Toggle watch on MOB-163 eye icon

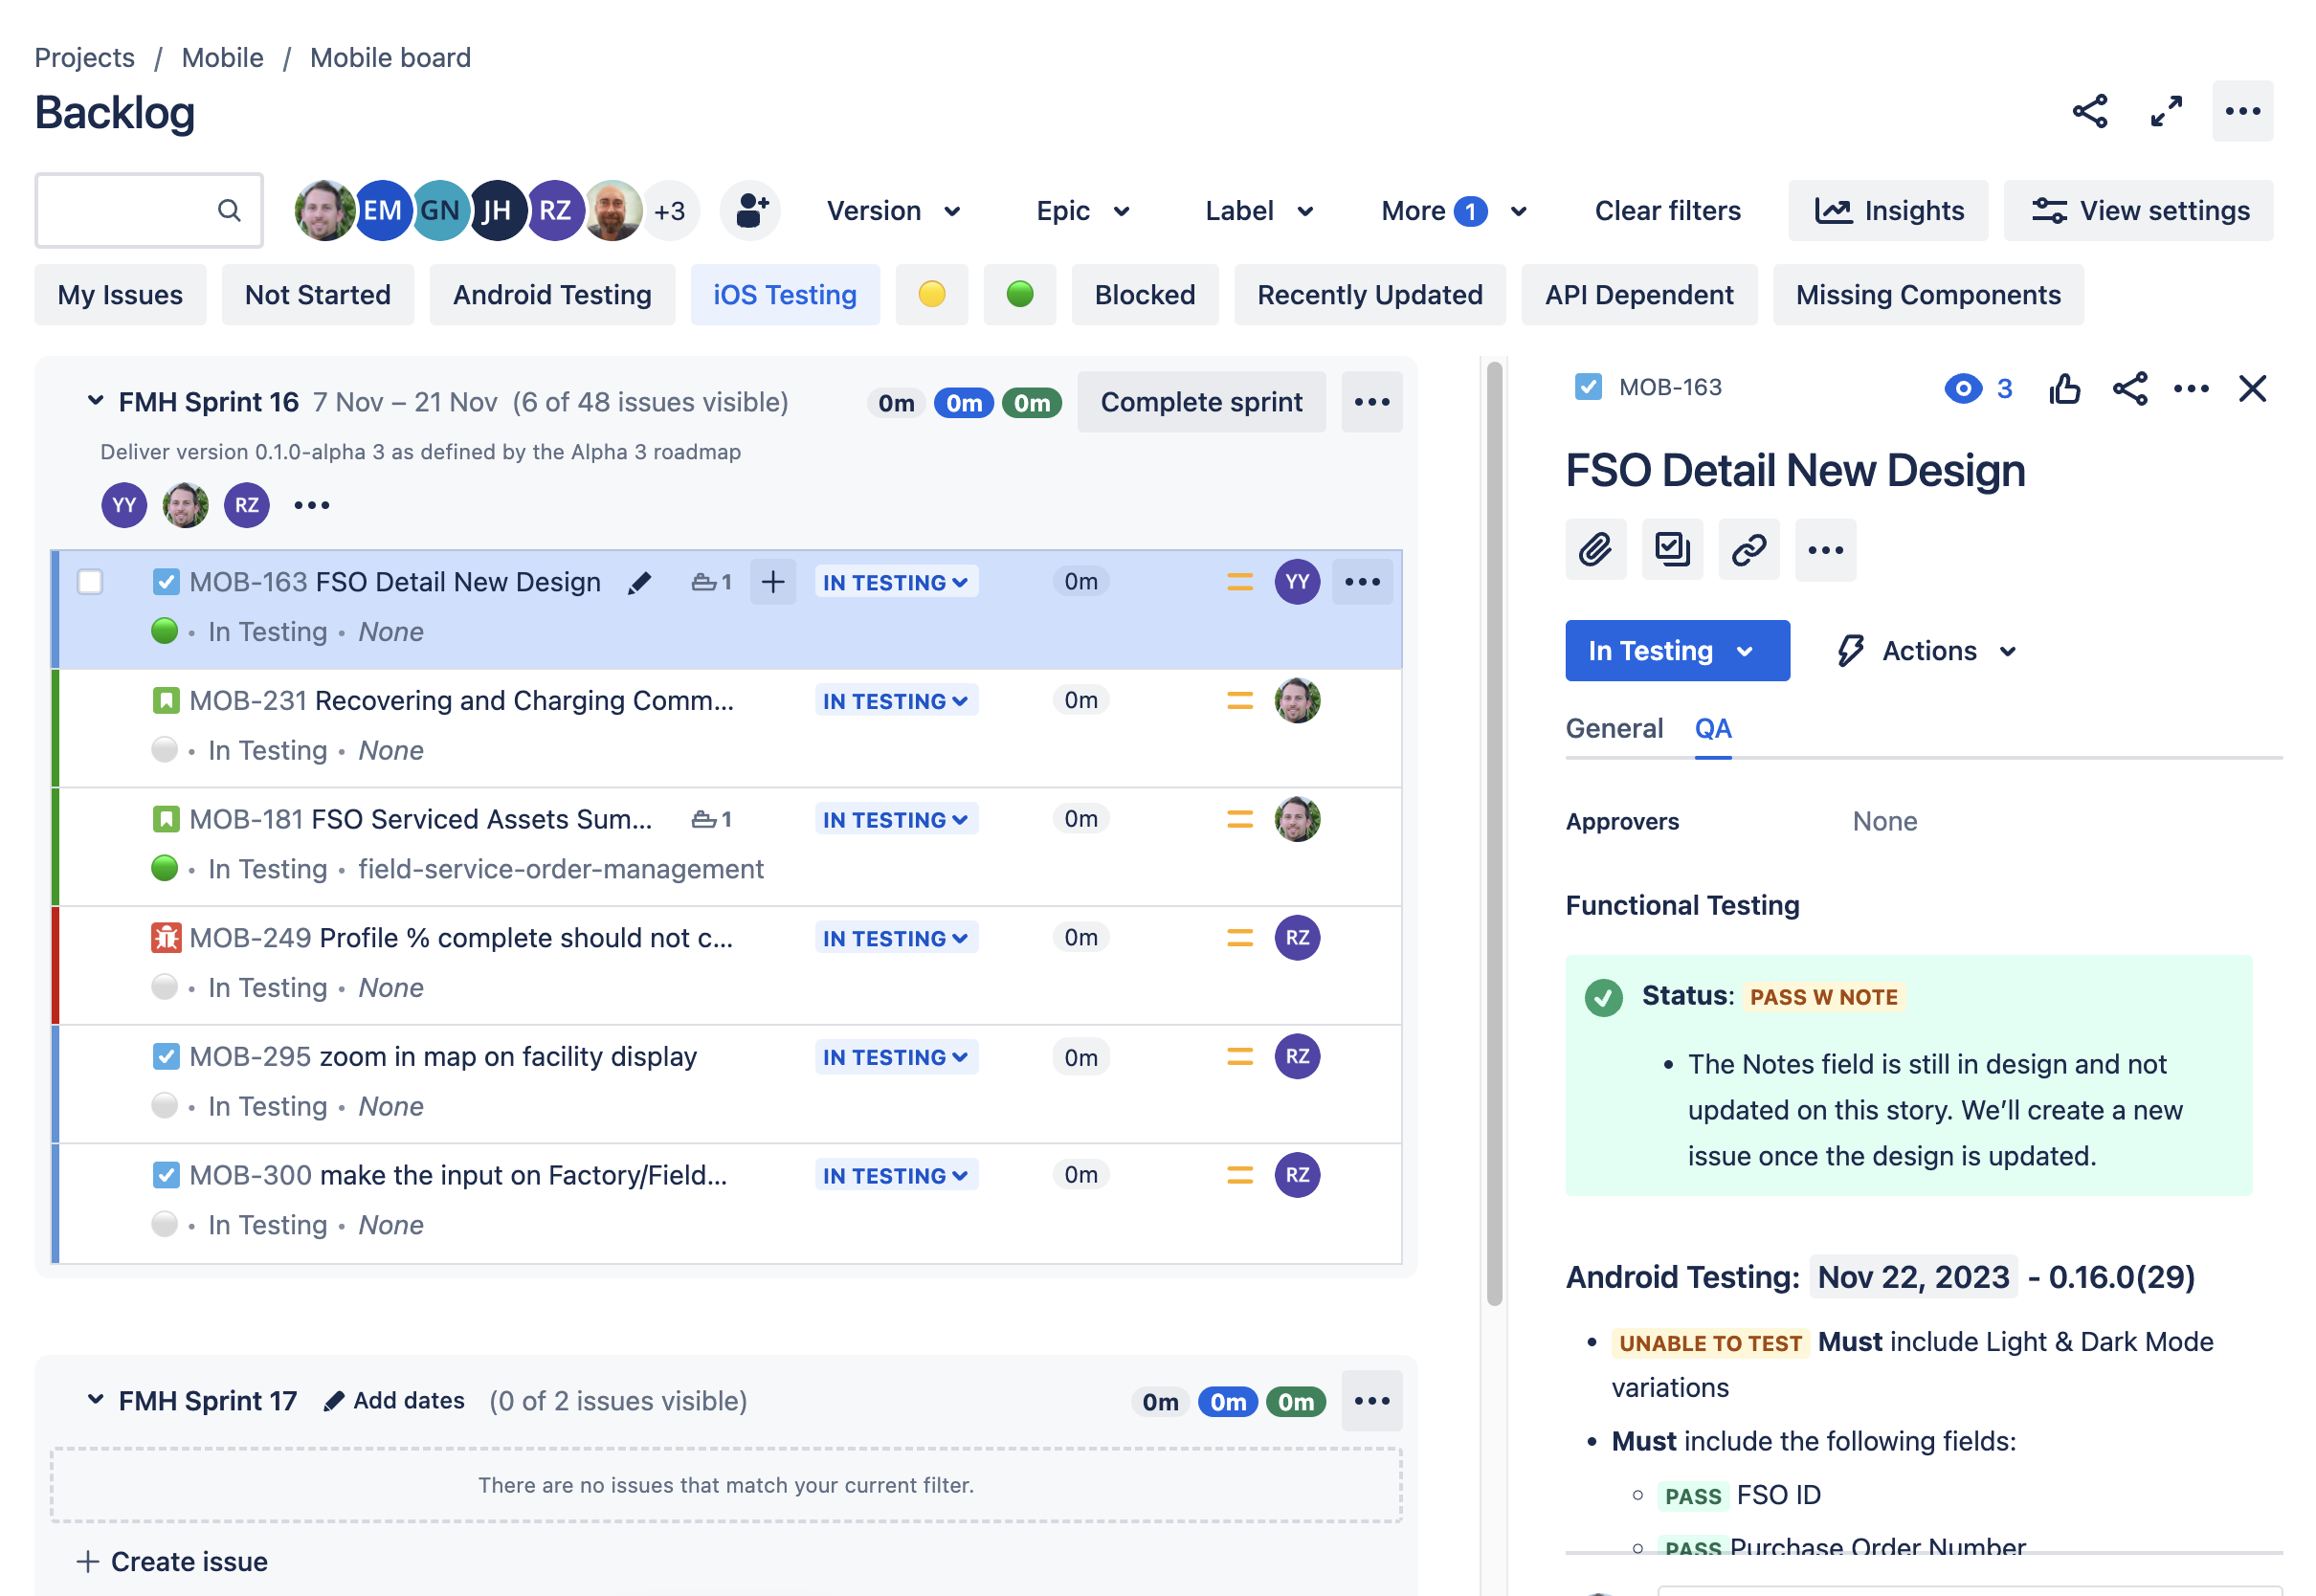(1963, 389)
